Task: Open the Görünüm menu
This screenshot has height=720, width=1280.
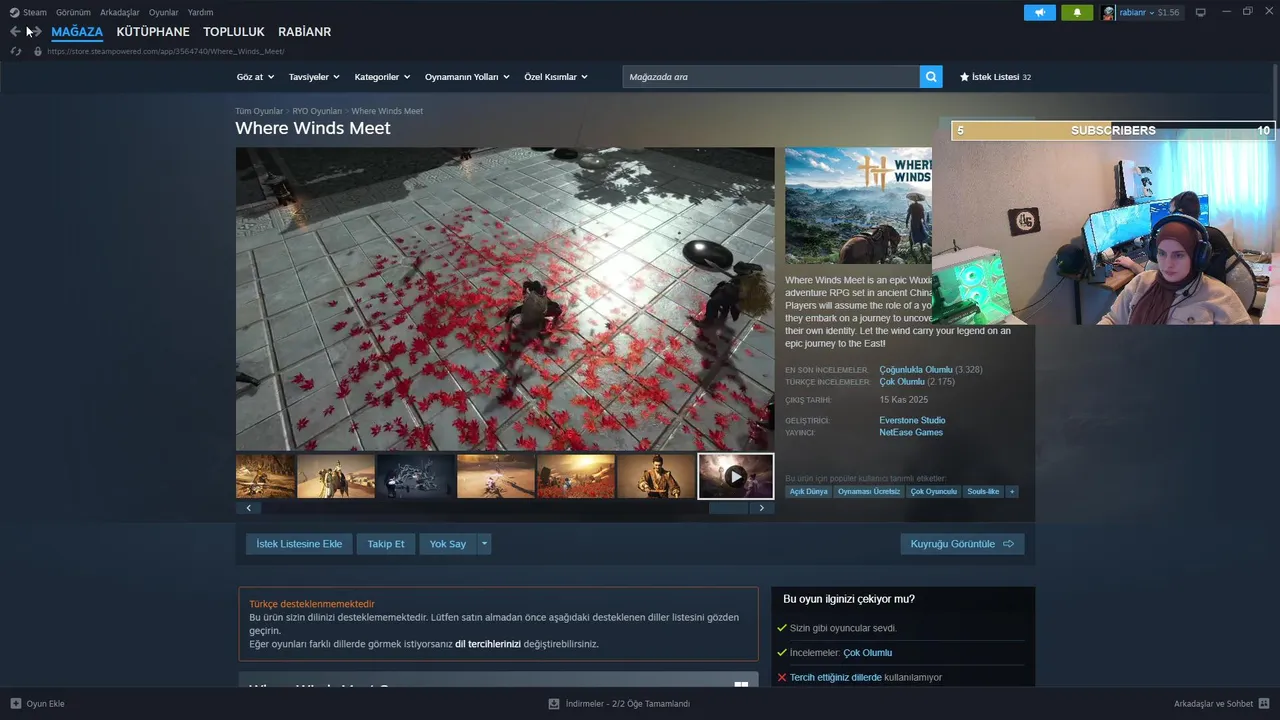Action: [x=73, y=13]
